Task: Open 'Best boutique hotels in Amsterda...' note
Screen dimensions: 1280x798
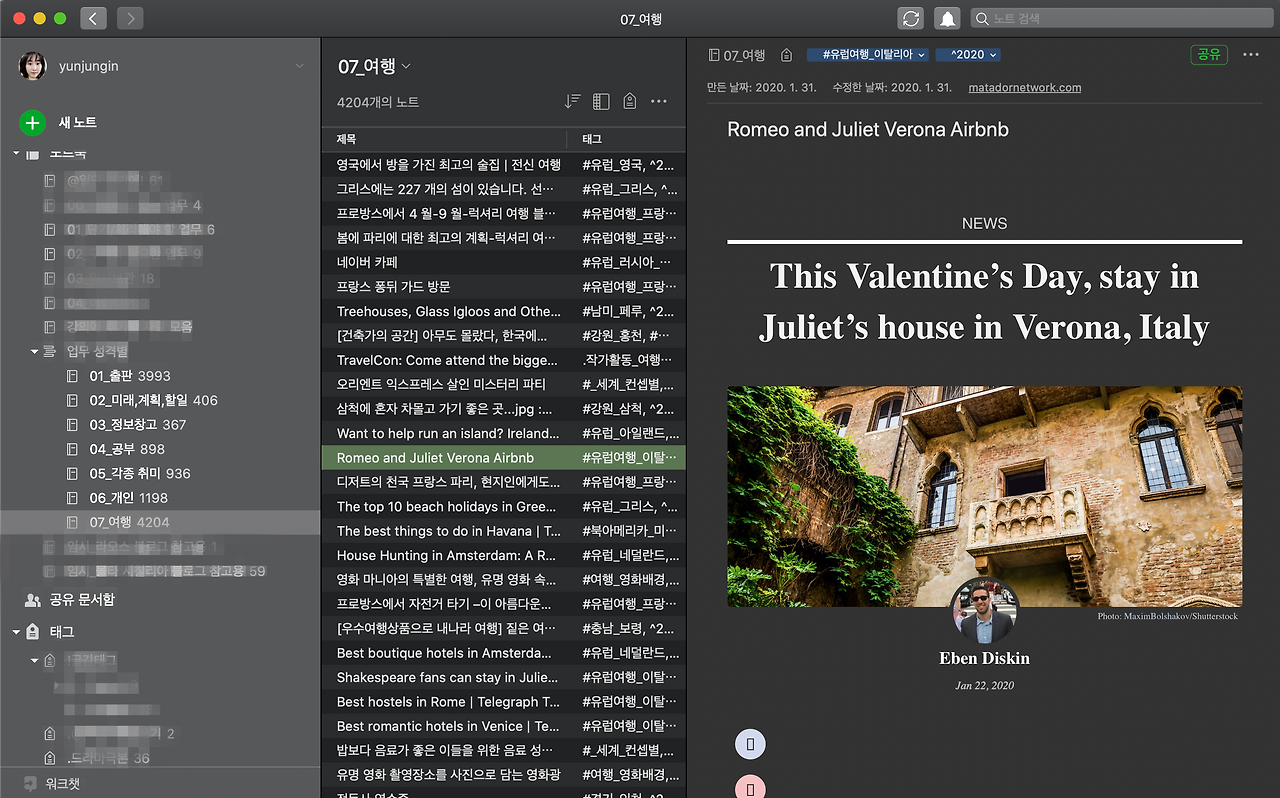Action: tap(504, 653)
